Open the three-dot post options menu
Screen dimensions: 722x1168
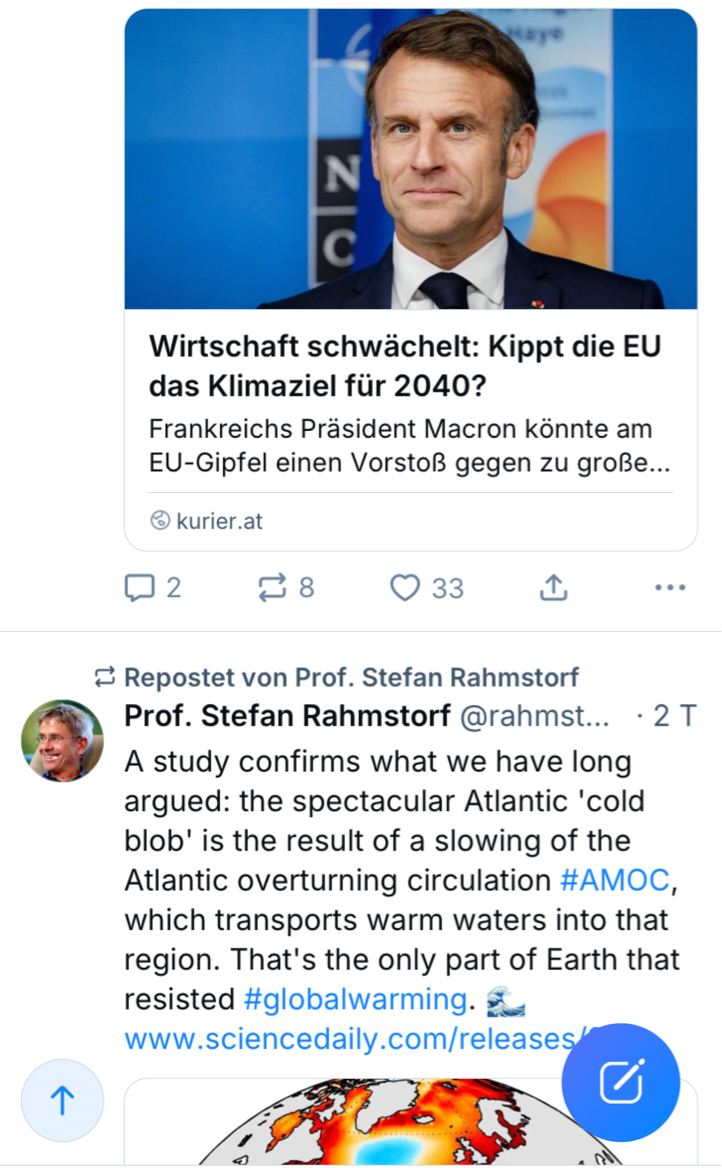click(669, 588)
